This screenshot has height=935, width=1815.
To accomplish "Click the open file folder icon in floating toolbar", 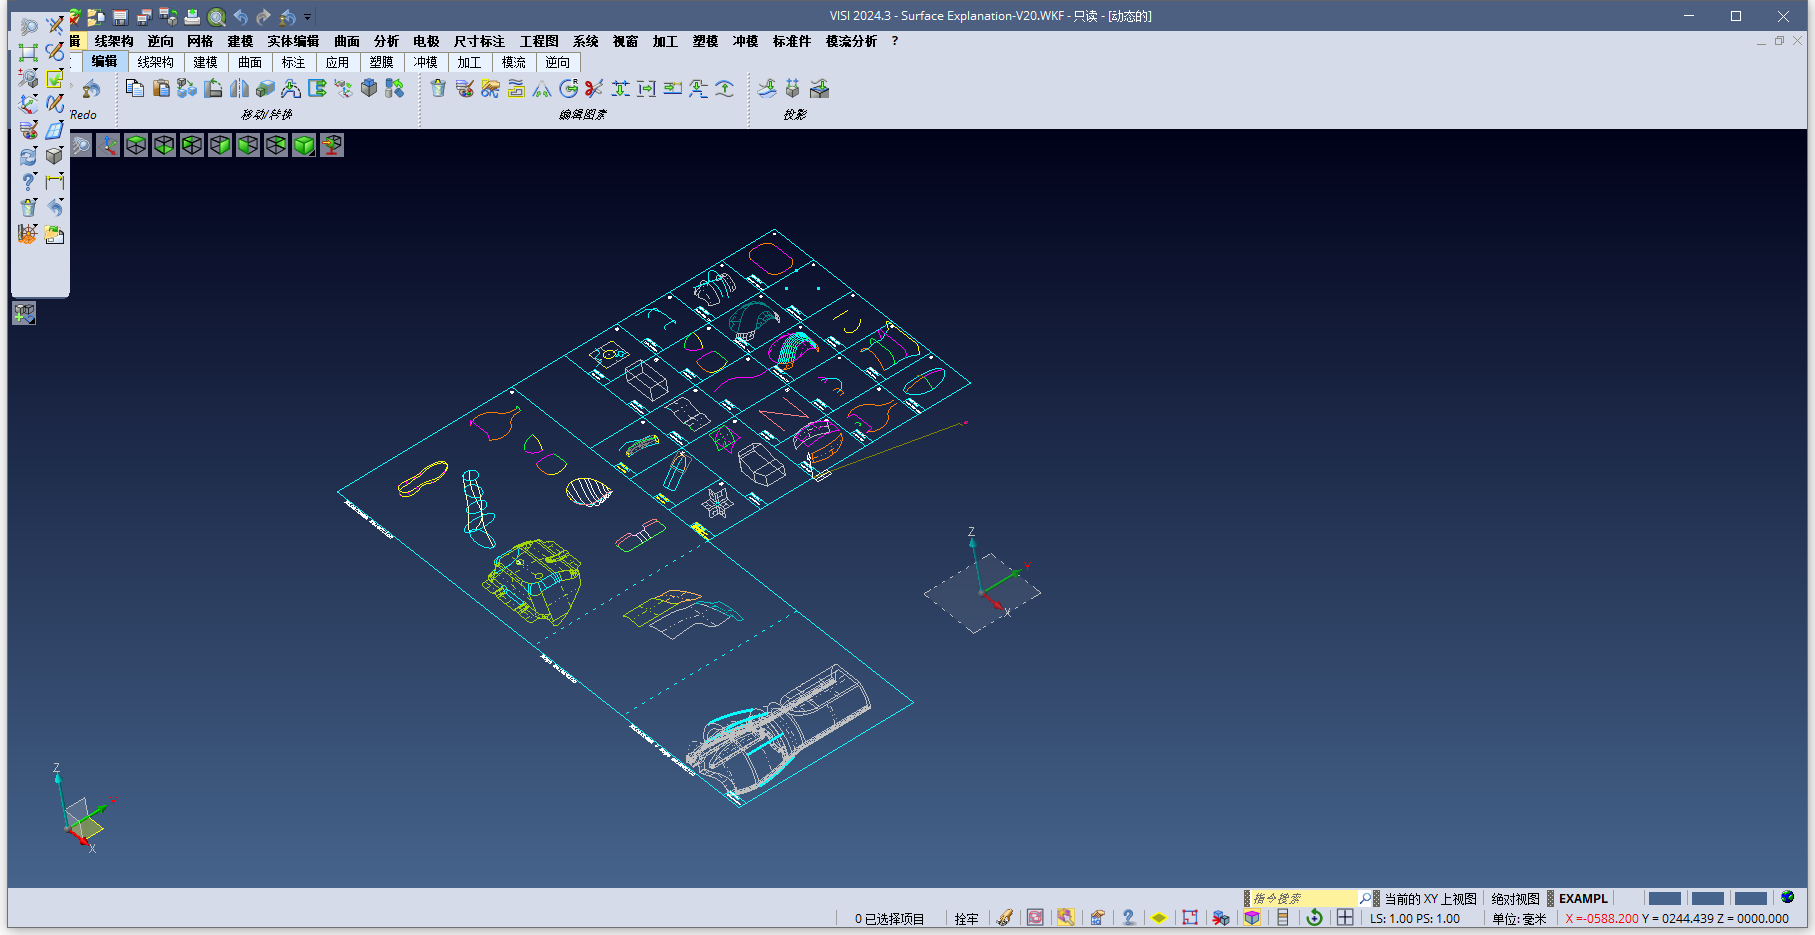I will (x=55, y=234).
